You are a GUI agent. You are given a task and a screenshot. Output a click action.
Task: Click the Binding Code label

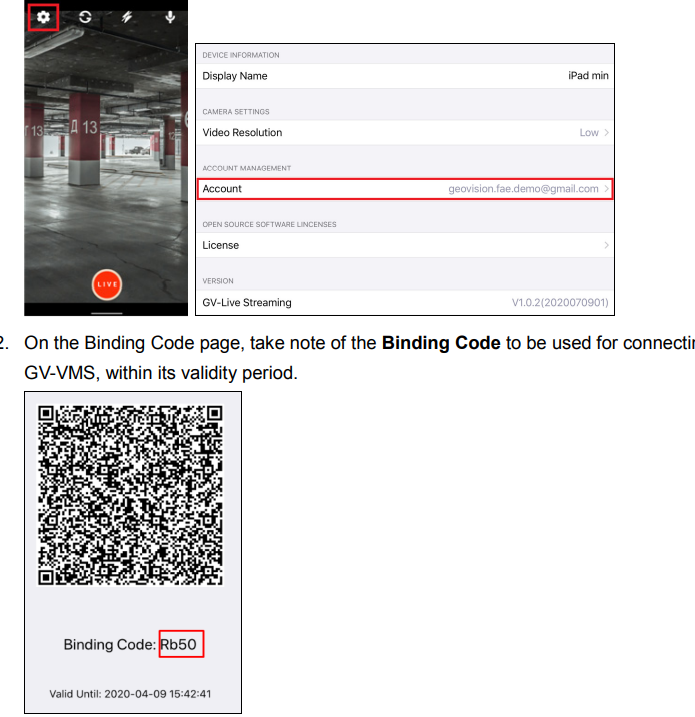pyautogui.click(x=109, y=644)
